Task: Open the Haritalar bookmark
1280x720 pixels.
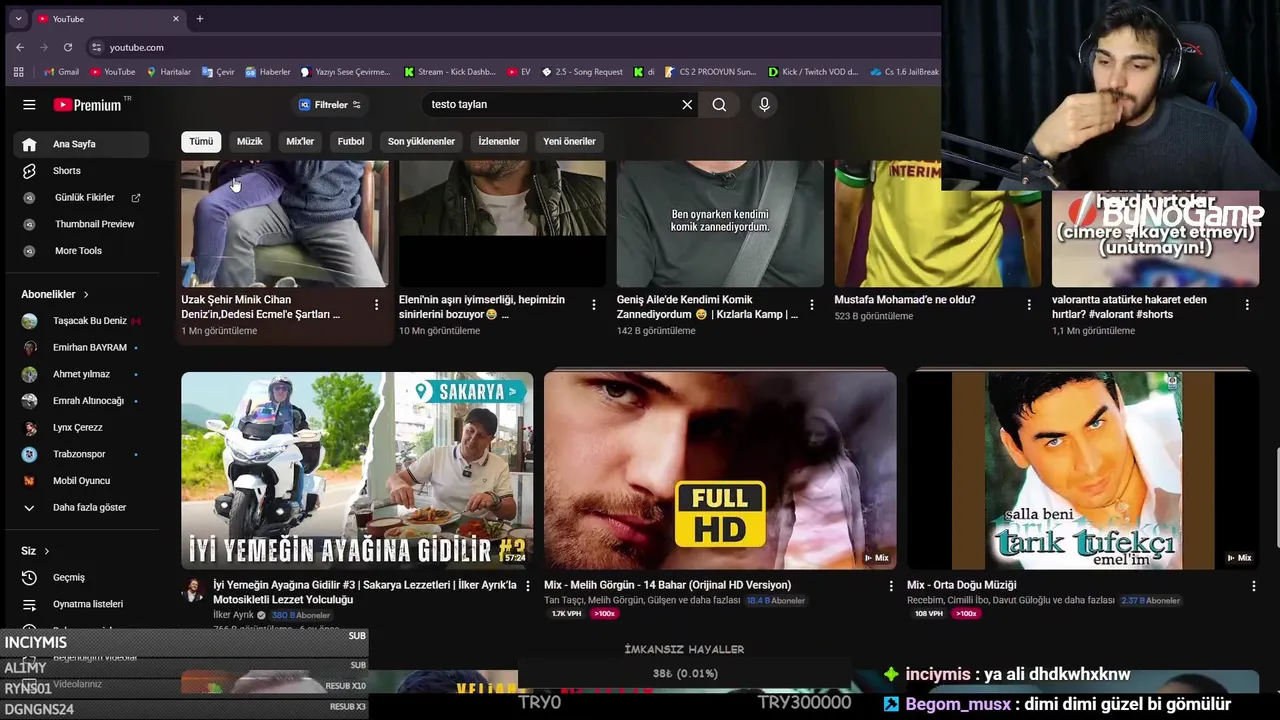Action: coord(168,72)
